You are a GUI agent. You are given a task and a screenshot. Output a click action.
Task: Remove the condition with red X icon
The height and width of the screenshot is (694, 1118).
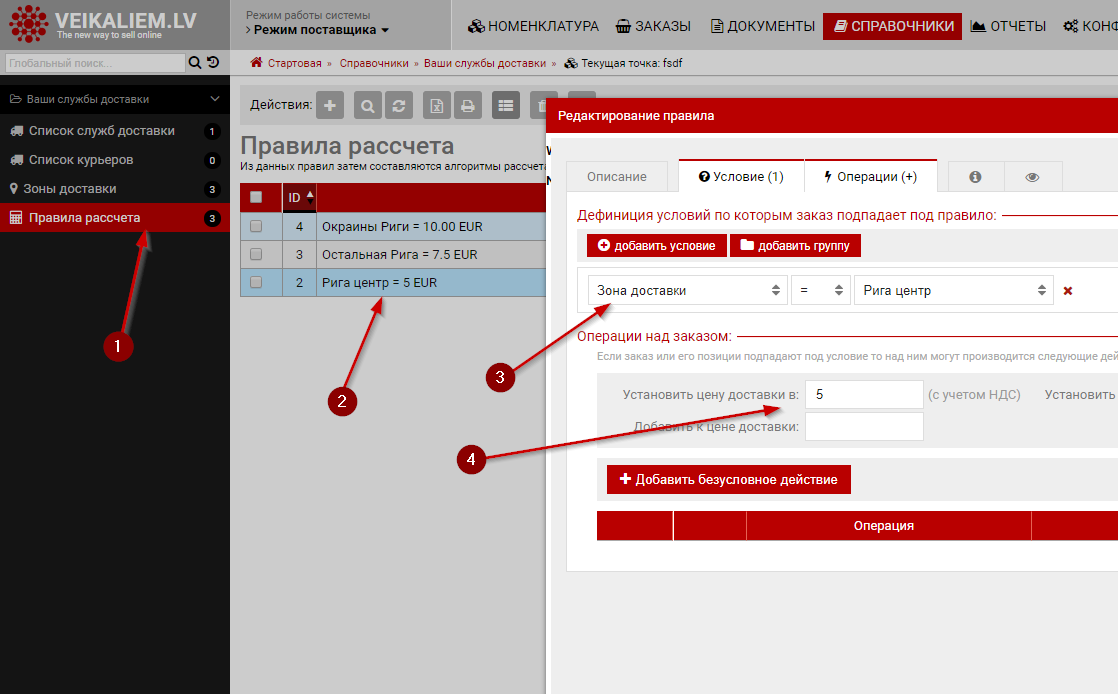[x=1068, y=291]
